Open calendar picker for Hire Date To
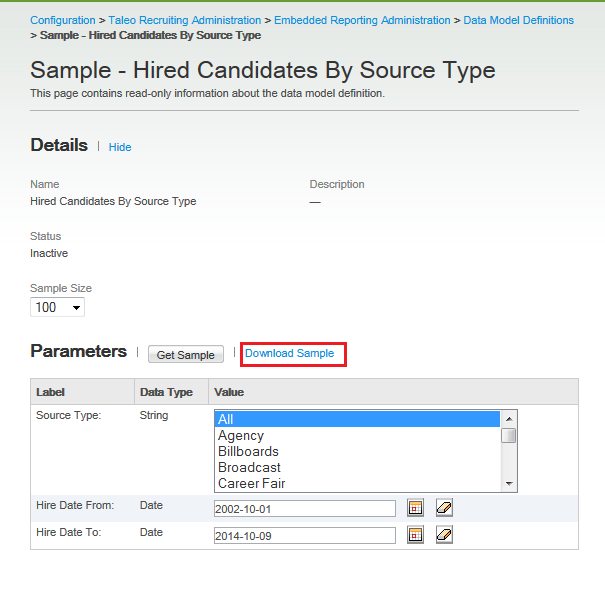Screen dimensions: 605x593 415,534
